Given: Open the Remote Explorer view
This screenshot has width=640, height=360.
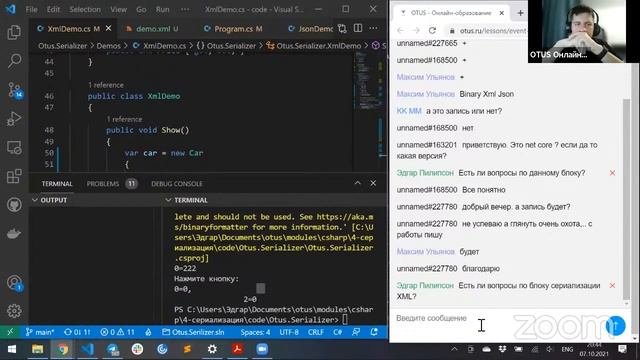Looking at the screenshot, I should [14, 148].
